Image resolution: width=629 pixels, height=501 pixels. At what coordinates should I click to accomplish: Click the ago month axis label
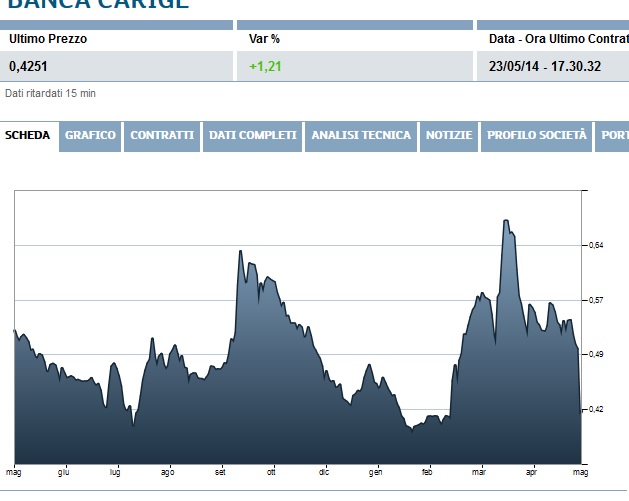pyautogui.click(x=167, y=472)
